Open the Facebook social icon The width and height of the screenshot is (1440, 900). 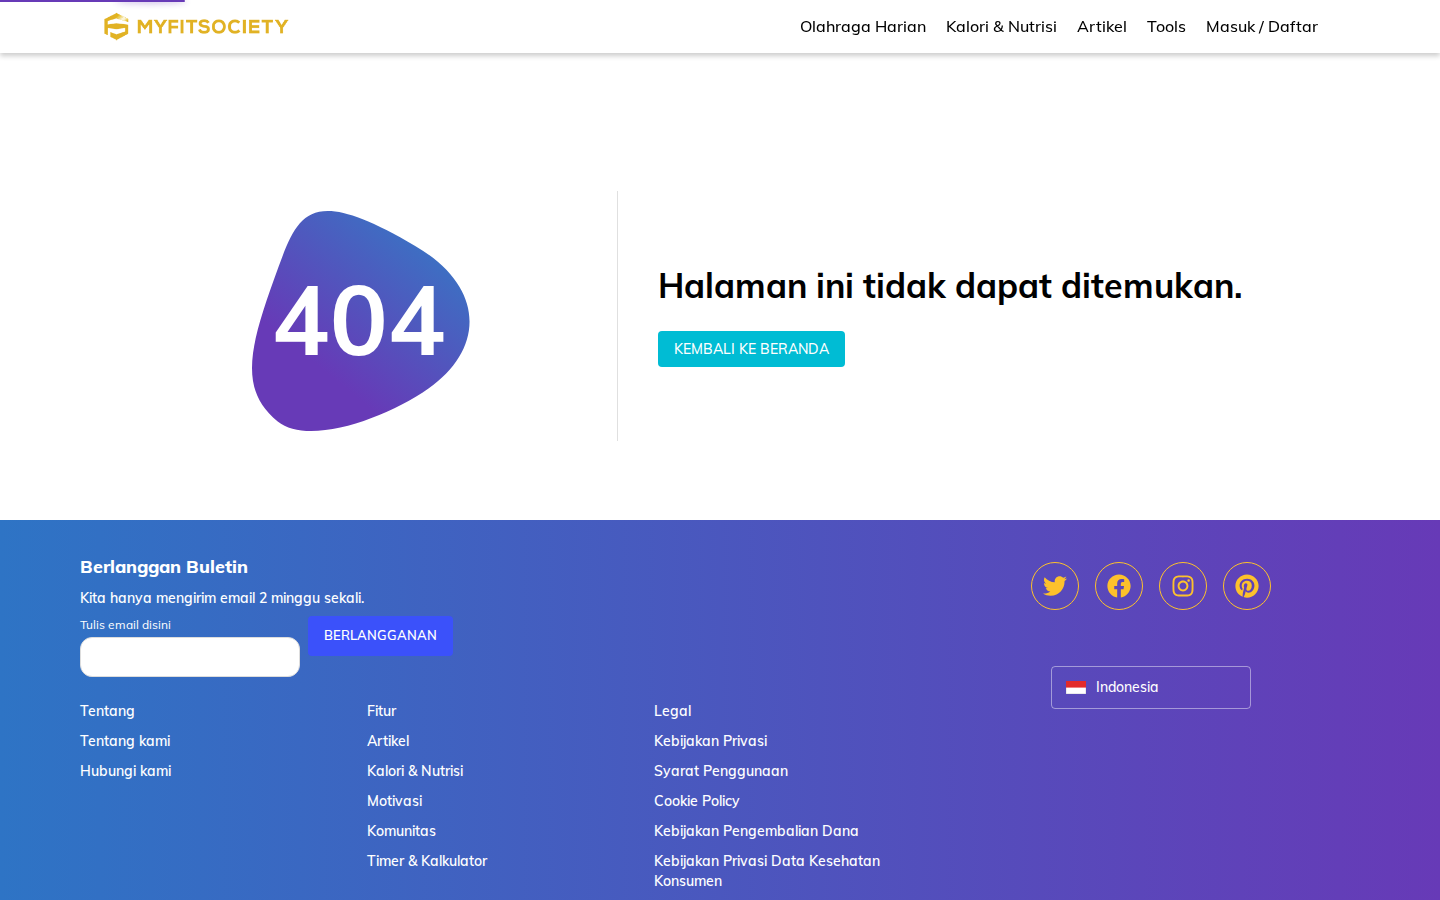1119,586
